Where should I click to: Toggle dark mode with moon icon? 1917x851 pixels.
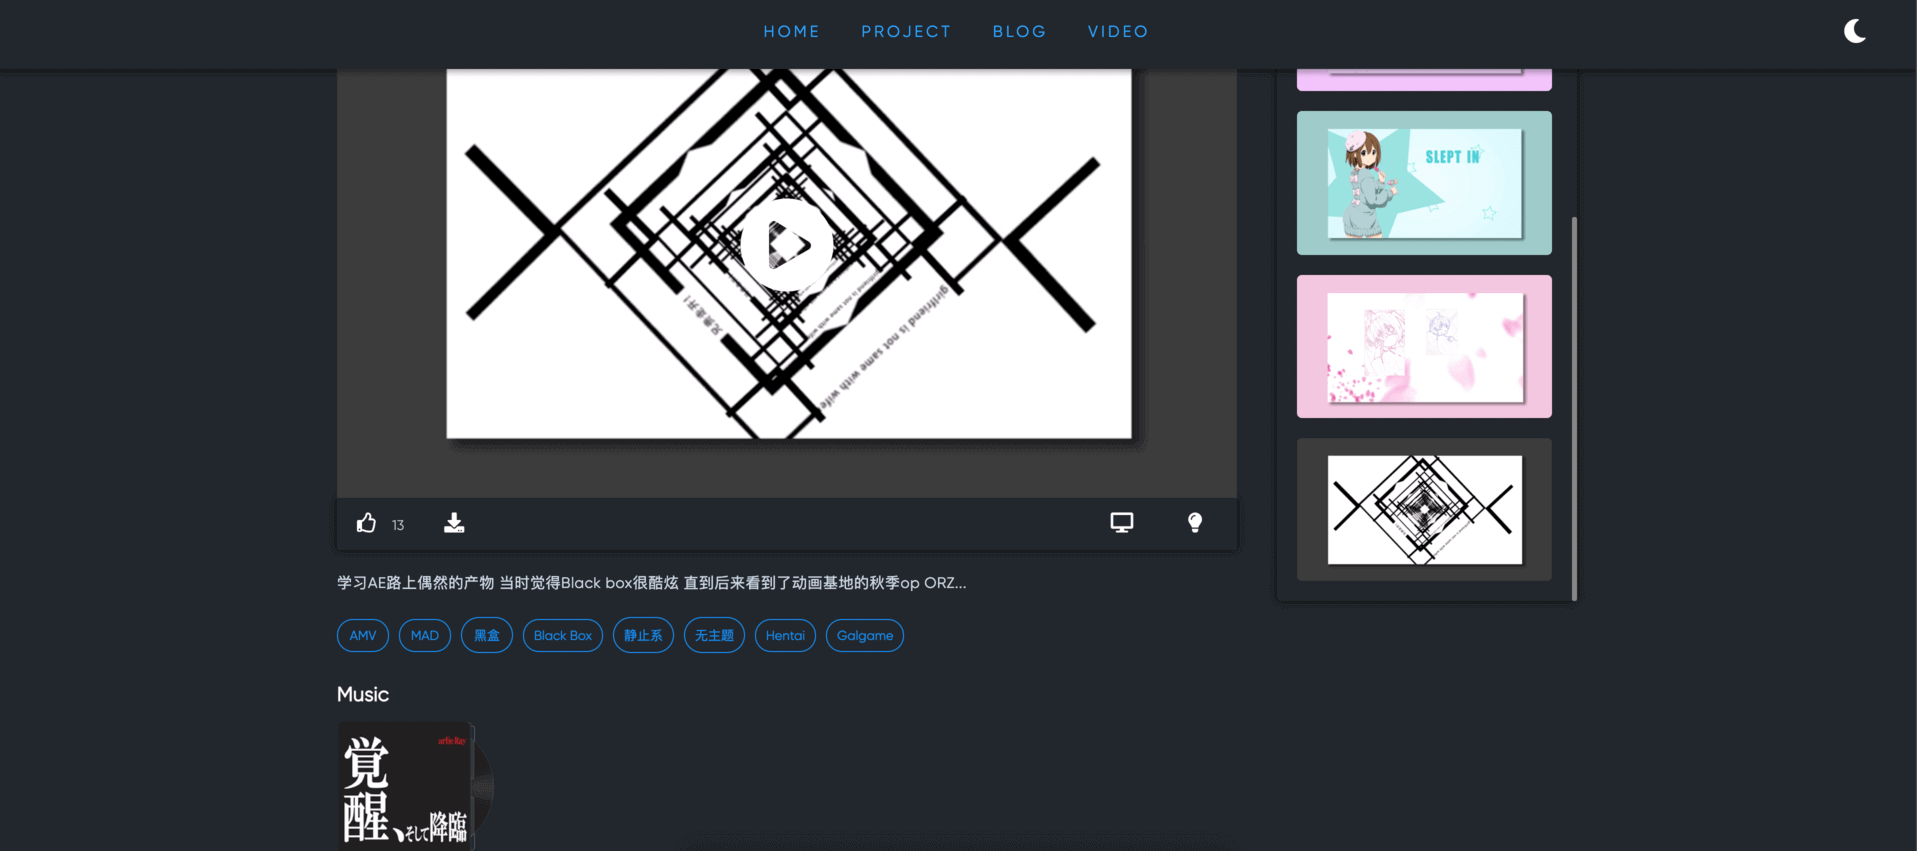click(x=1854, y=32)
